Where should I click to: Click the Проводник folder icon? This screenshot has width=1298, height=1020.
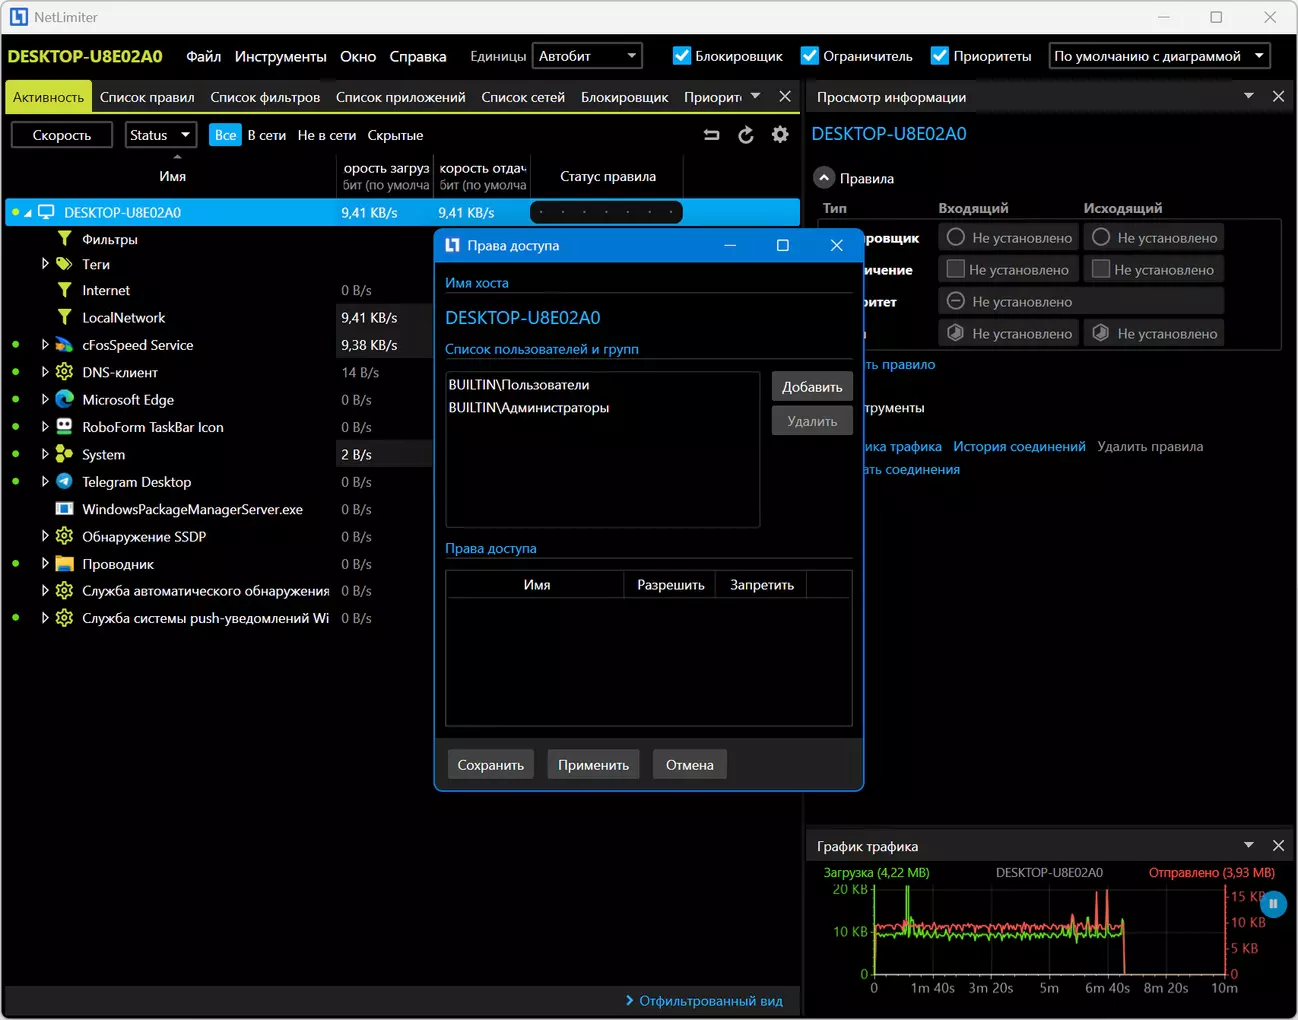click(x=64, y=564)
